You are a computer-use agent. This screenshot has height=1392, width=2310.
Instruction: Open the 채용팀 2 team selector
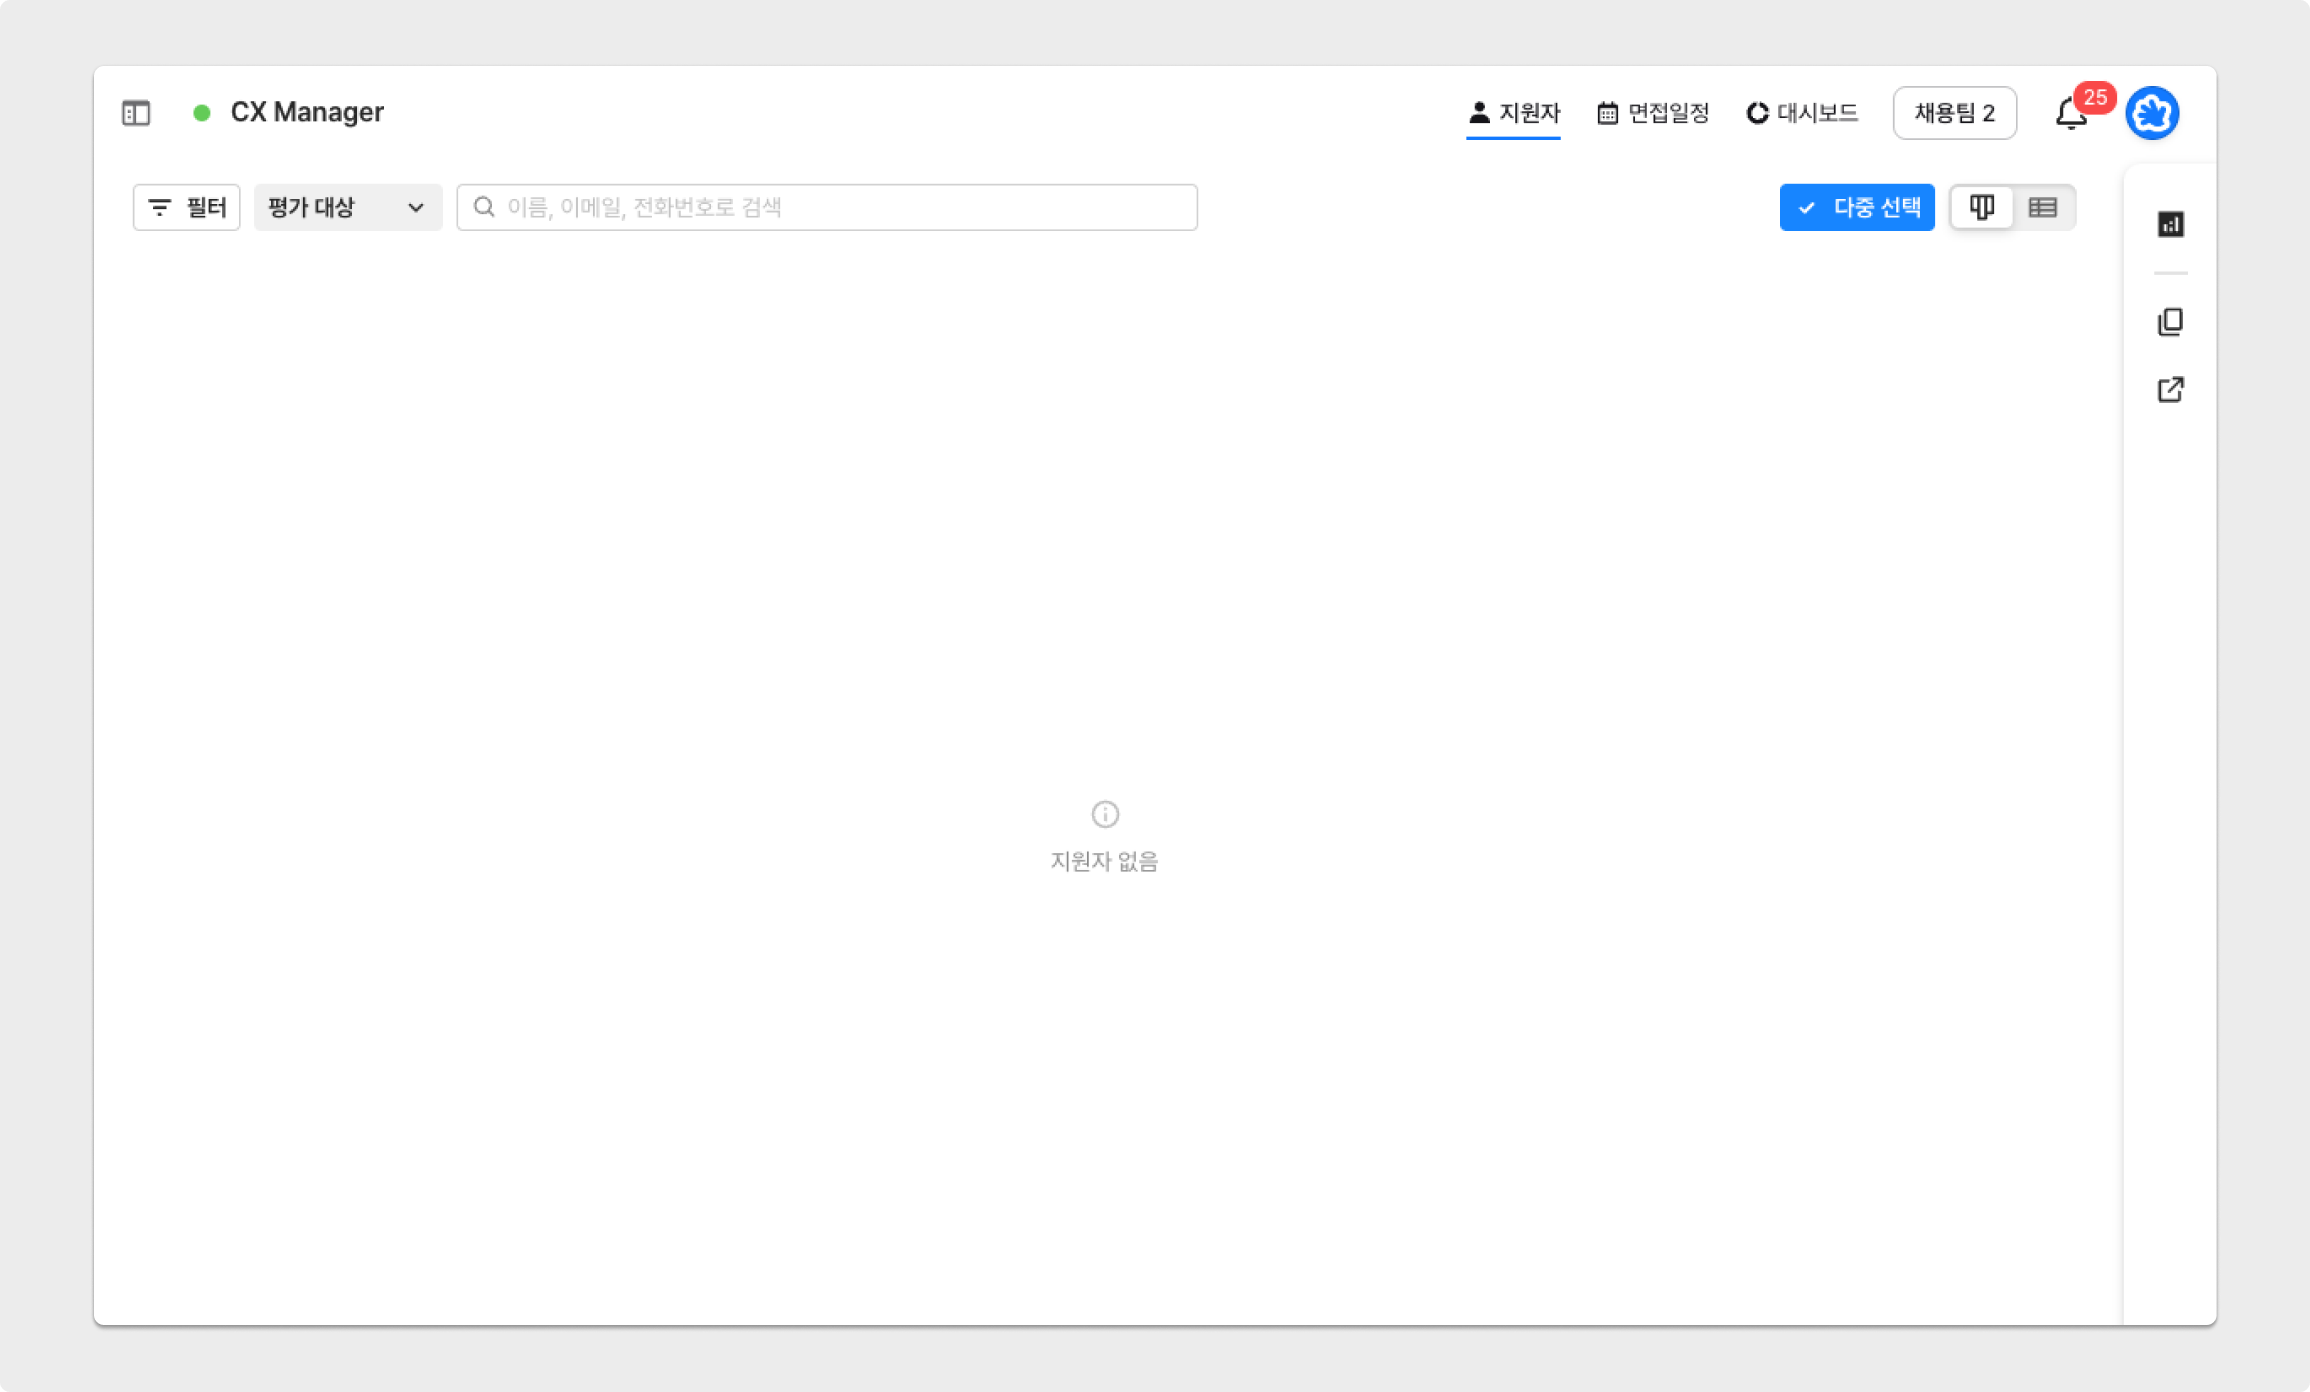point(1954,113)
